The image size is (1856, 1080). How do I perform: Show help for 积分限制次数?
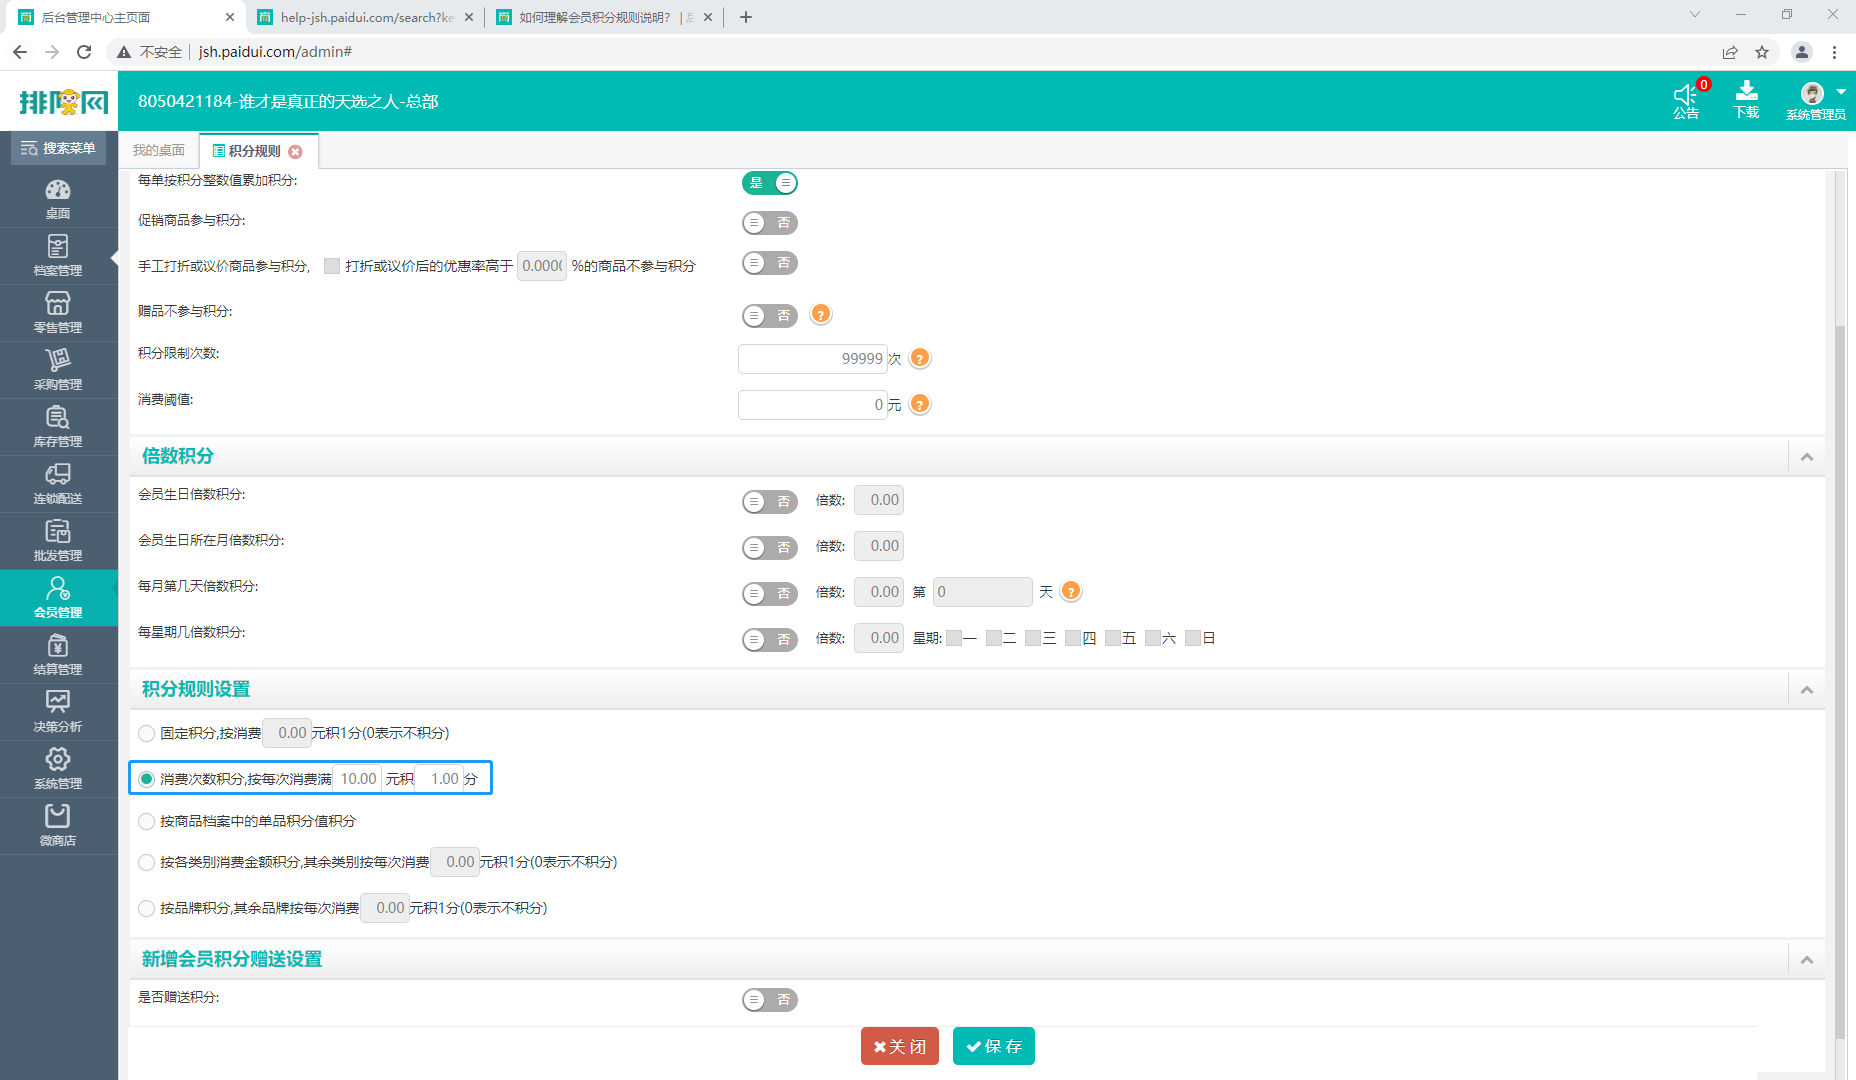(920, 358)
